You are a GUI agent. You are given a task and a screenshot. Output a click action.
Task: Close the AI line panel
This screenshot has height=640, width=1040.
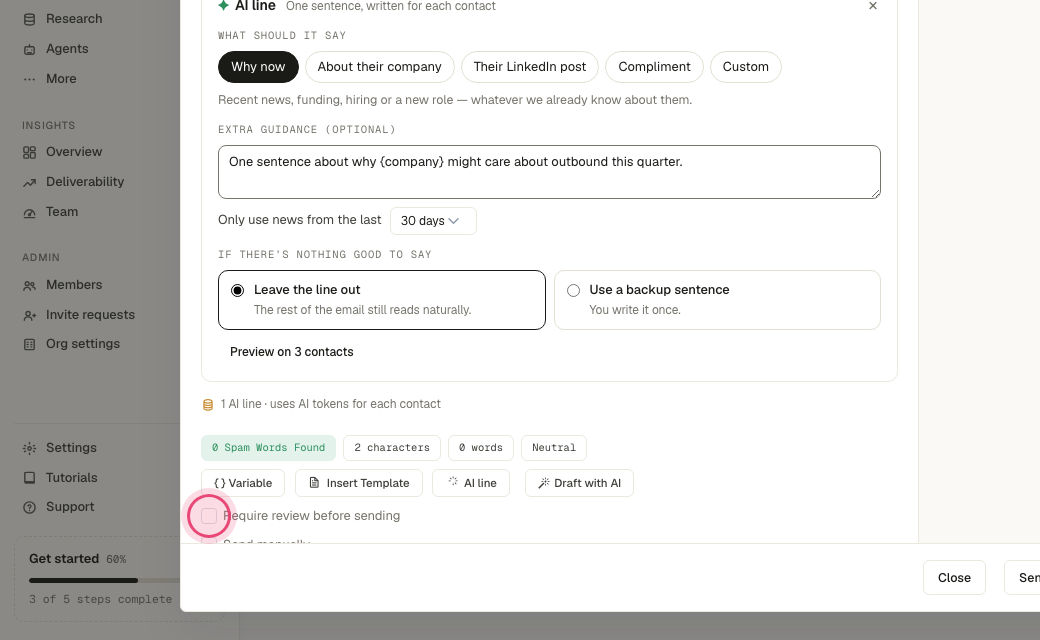tap(873, 6)
